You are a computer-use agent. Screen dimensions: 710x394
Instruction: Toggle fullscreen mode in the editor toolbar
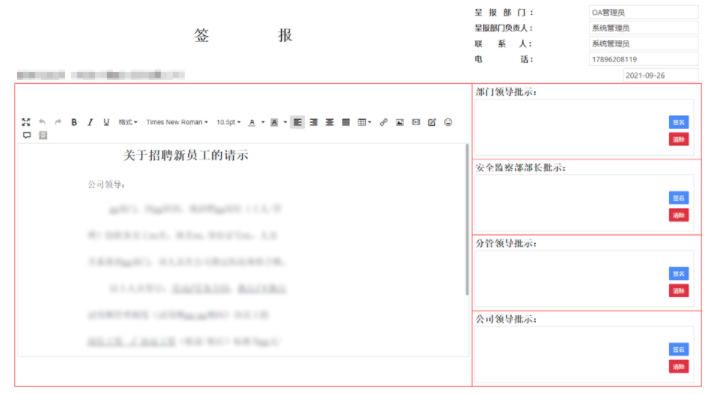26,122
